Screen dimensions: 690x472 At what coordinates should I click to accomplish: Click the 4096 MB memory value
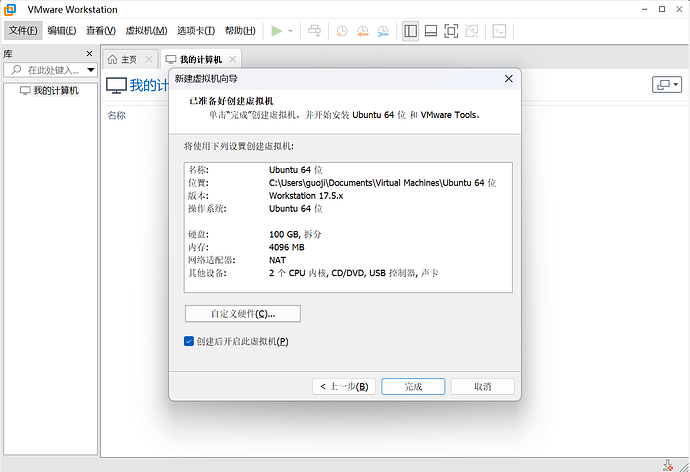(286, 247)
